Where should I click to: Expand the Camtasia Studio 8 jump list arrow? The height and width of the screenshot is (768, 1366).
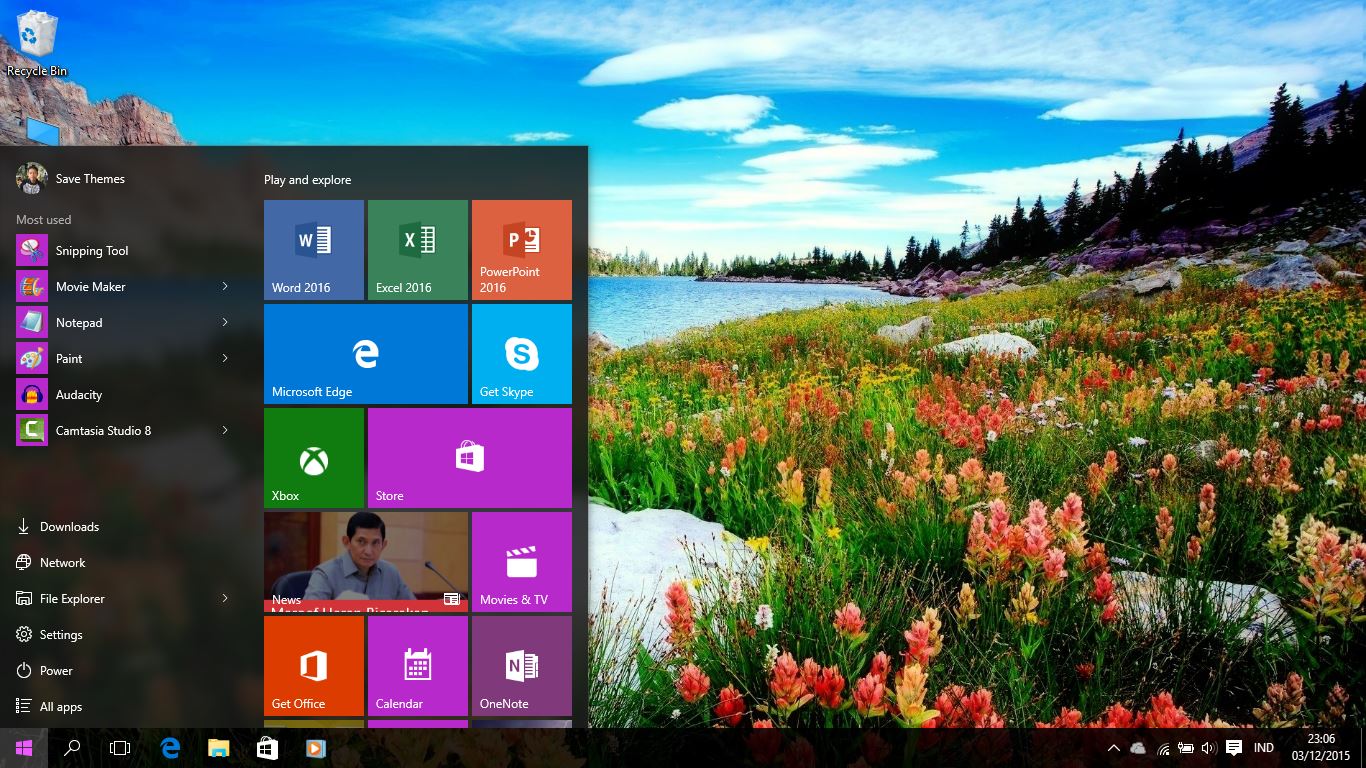225,431
